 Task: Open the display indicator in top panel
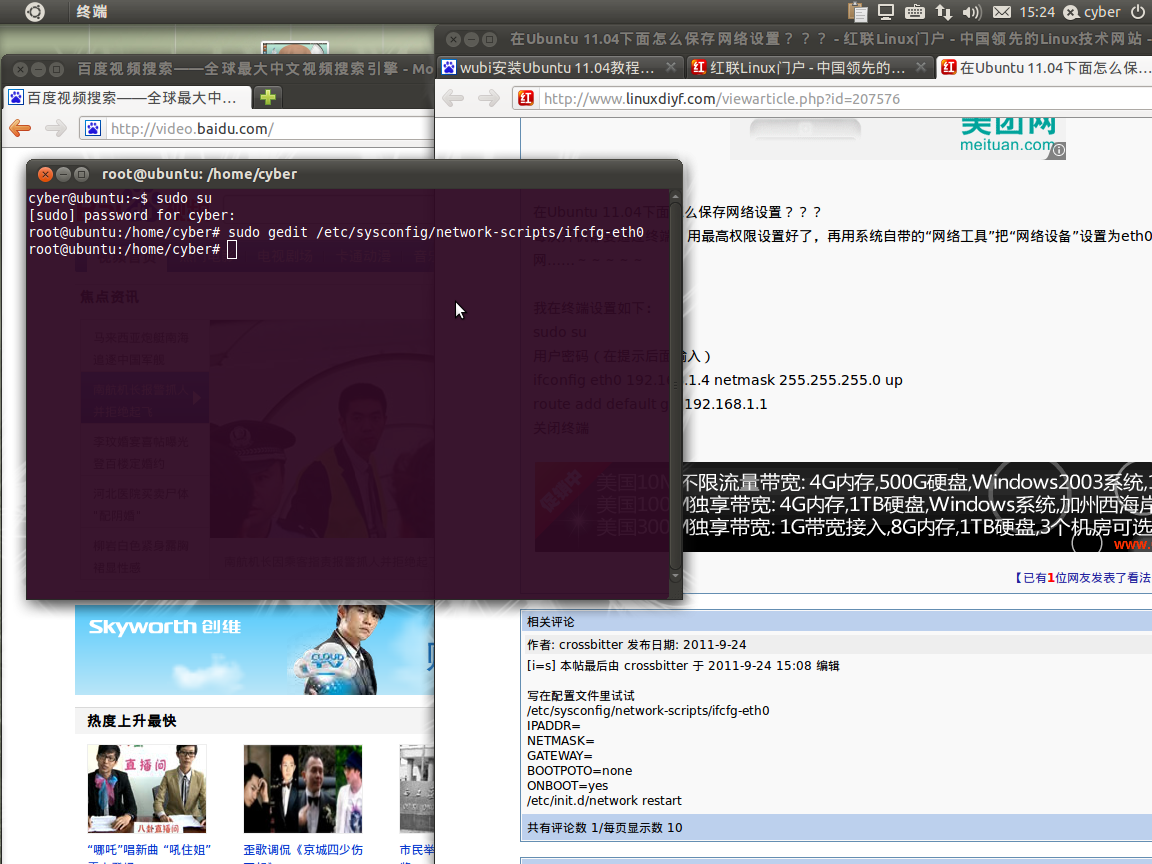886,12
